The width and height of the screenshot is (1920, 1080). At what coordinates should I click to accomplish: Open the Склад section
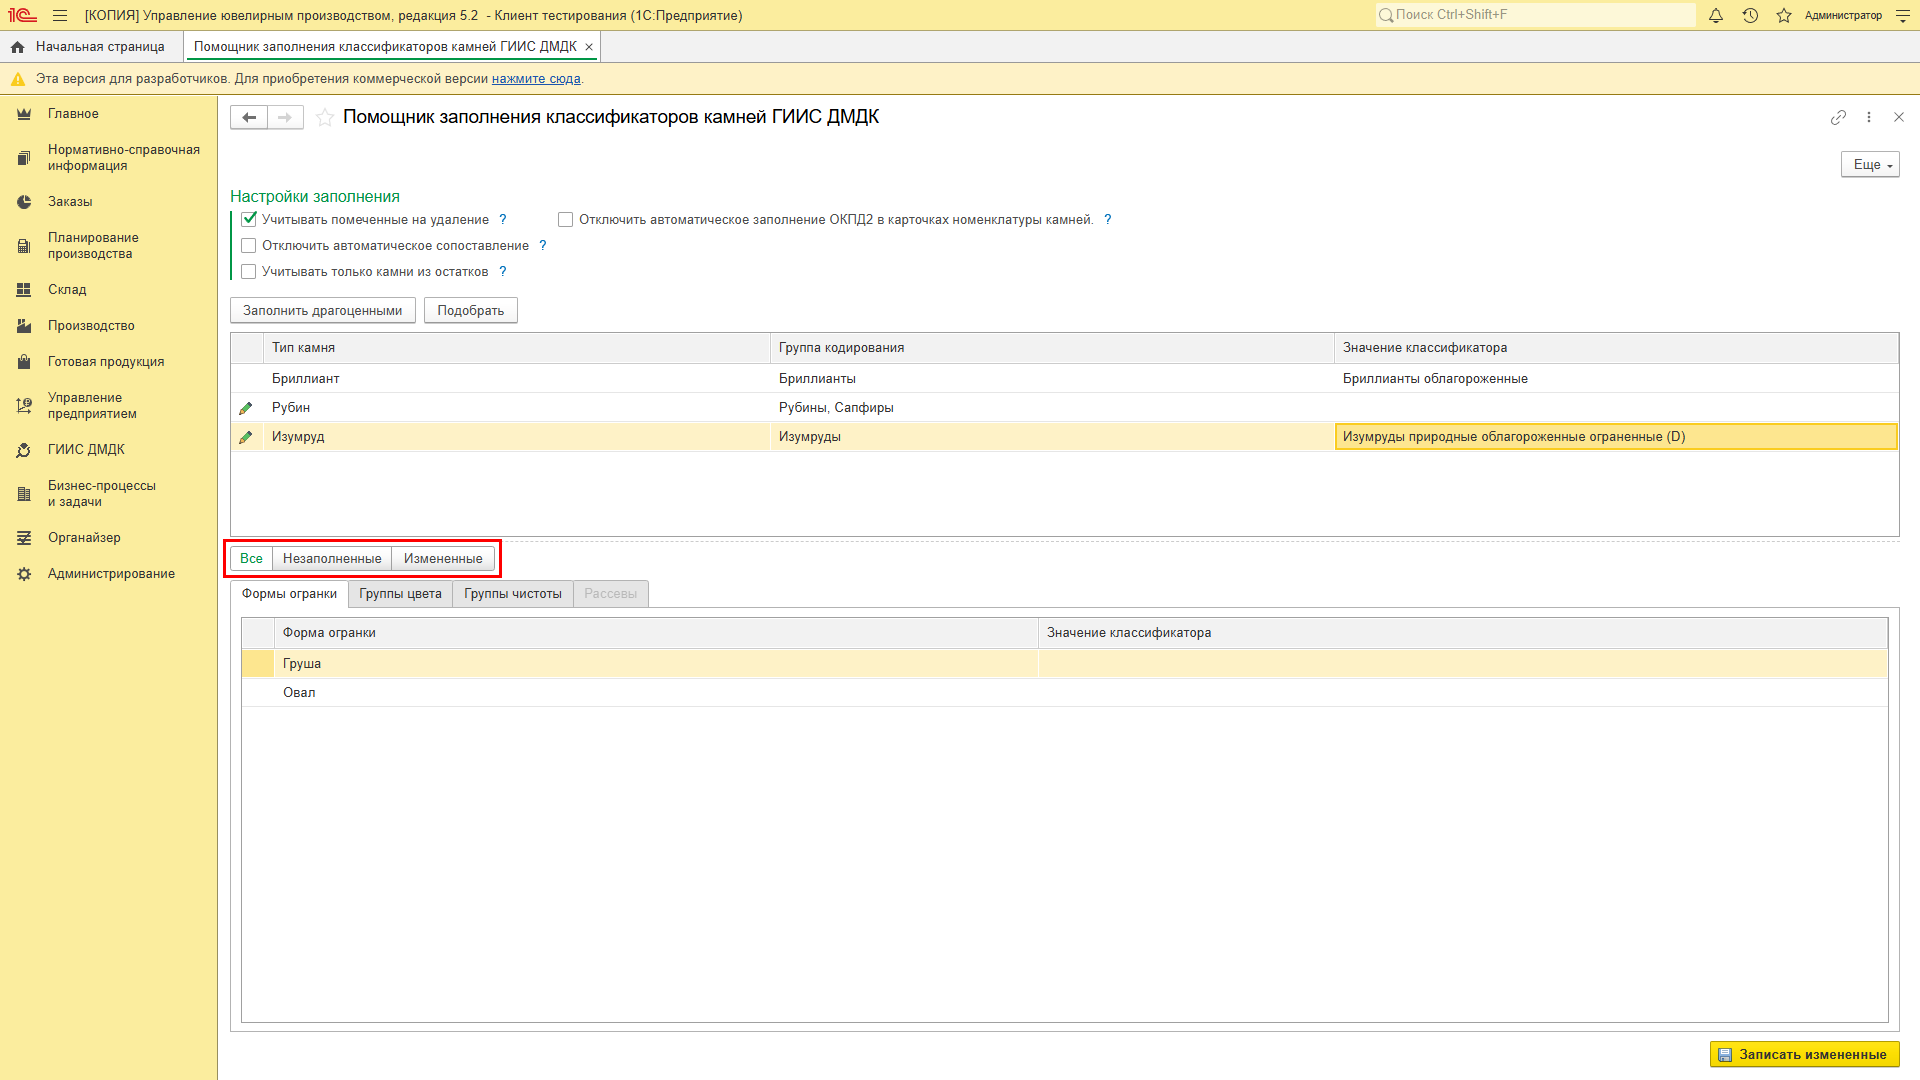(67, 290)
